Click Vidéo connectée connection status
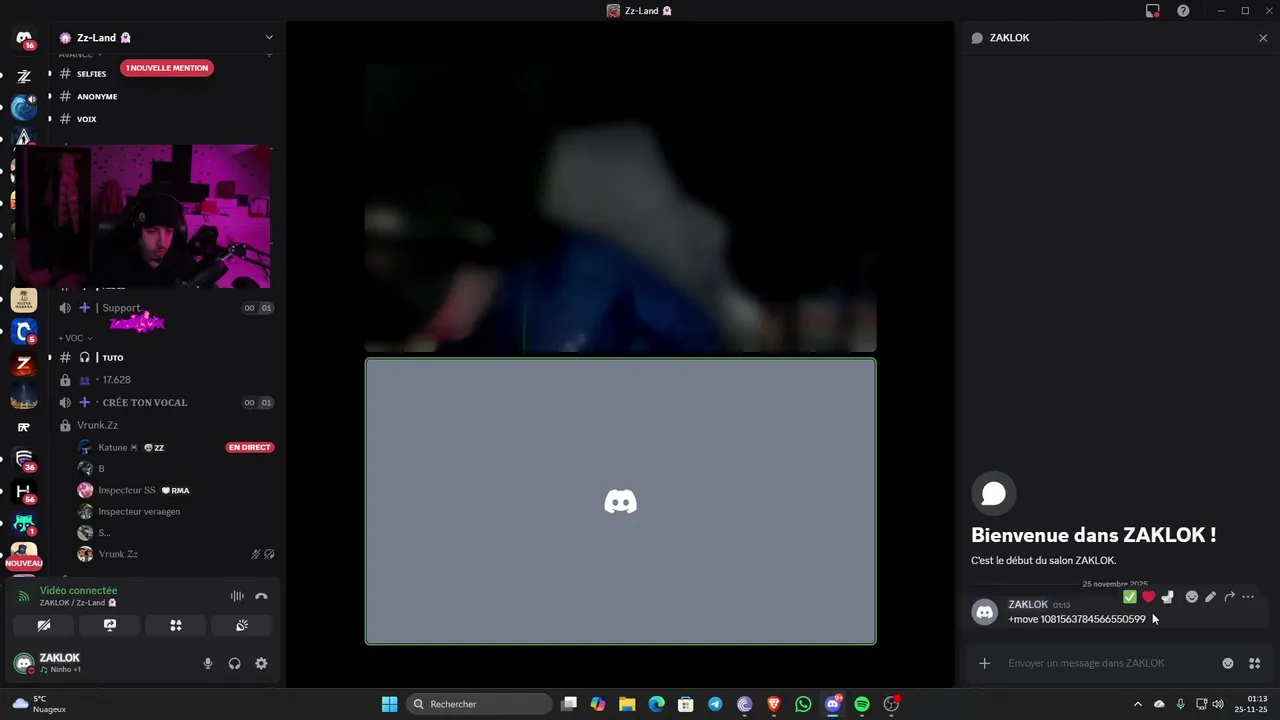This screenshot has height=720, width=1280. 78,591
